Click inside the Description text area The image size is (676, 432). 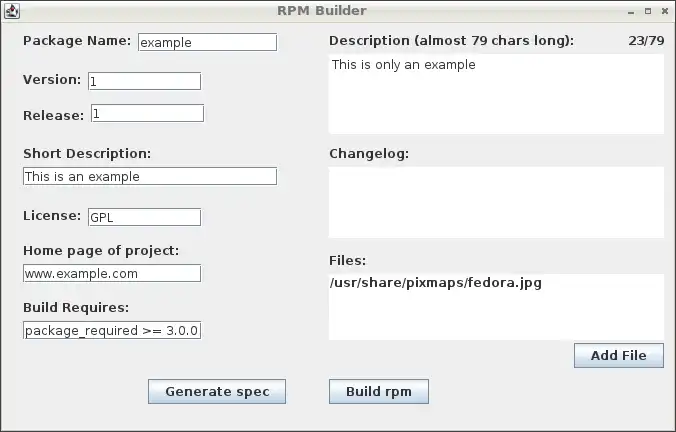click(496, 94)
